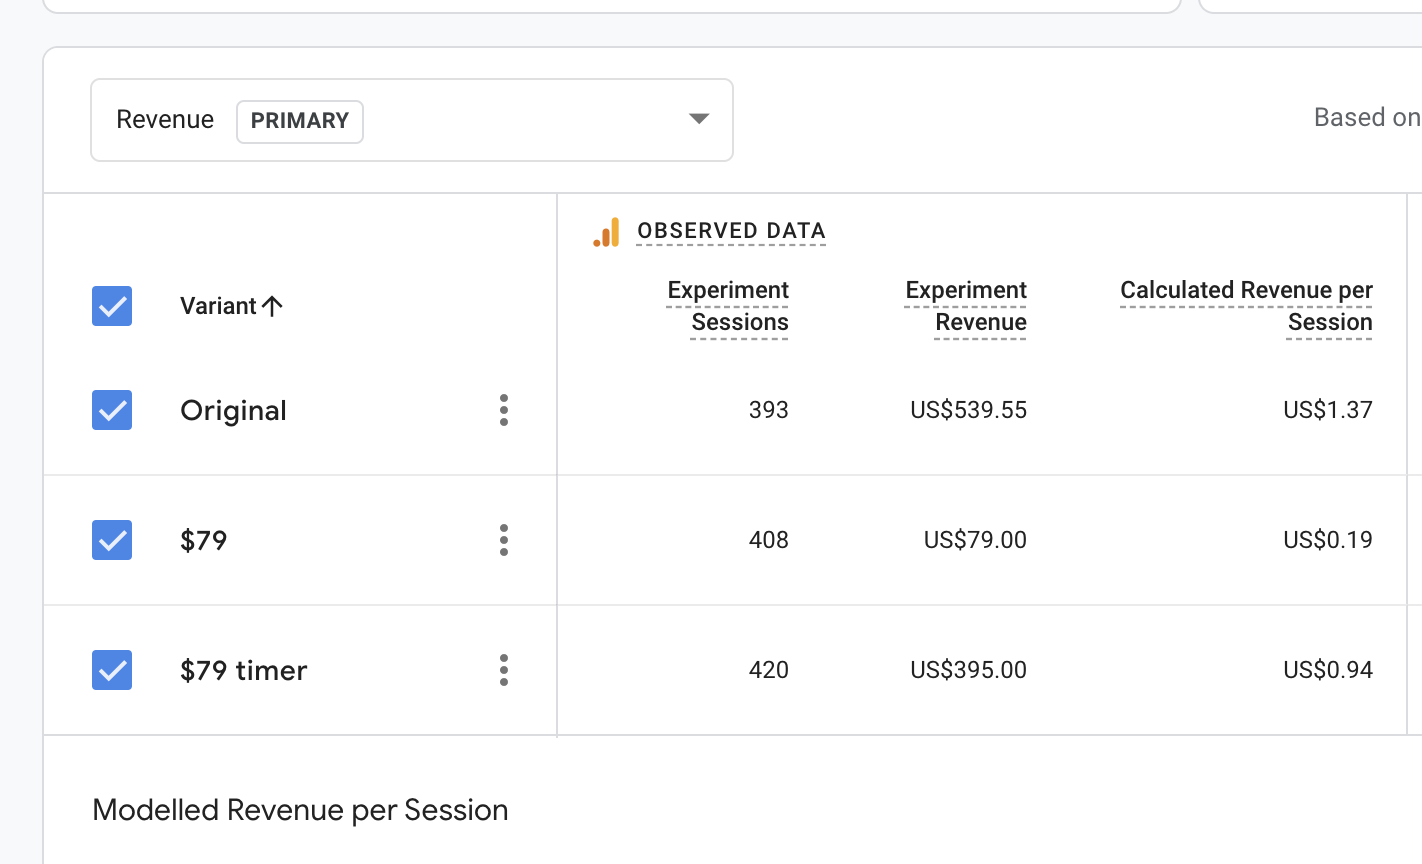Select the Original variant name
This screenshot has height=864, width=1422.
coord(233,411)
